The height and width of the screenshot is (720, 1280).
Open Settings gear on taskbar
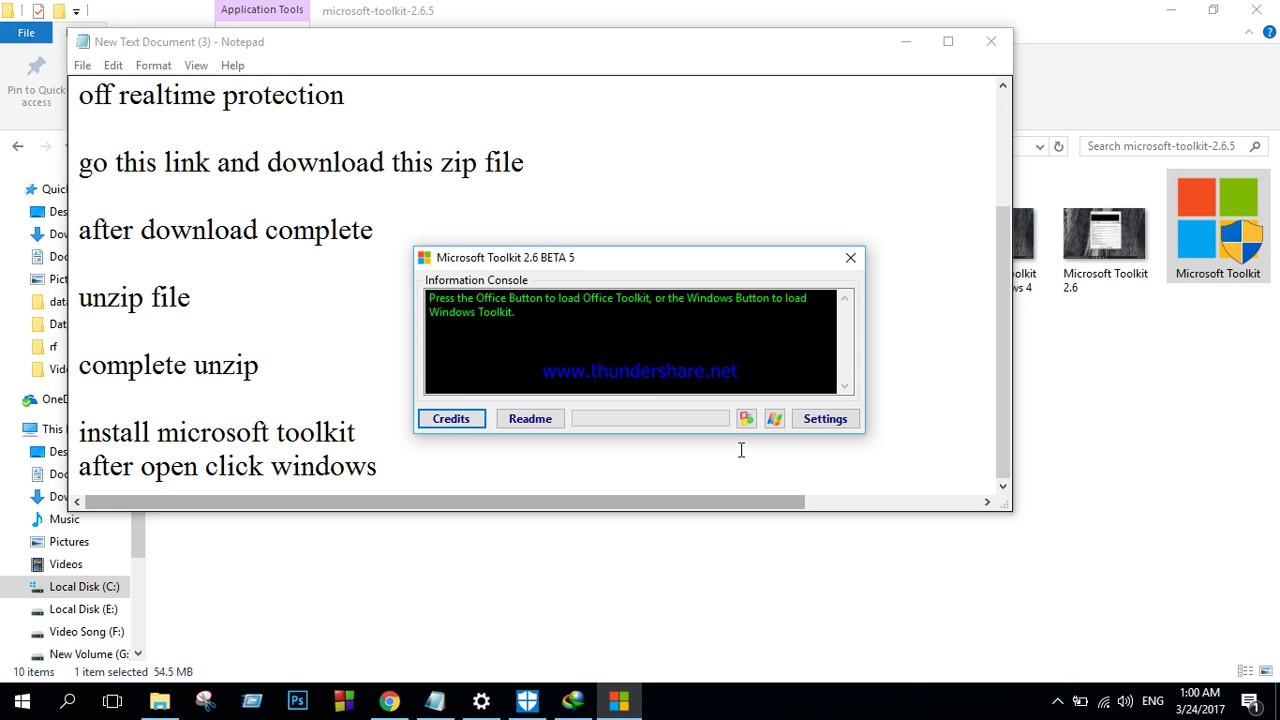(481, 701)
